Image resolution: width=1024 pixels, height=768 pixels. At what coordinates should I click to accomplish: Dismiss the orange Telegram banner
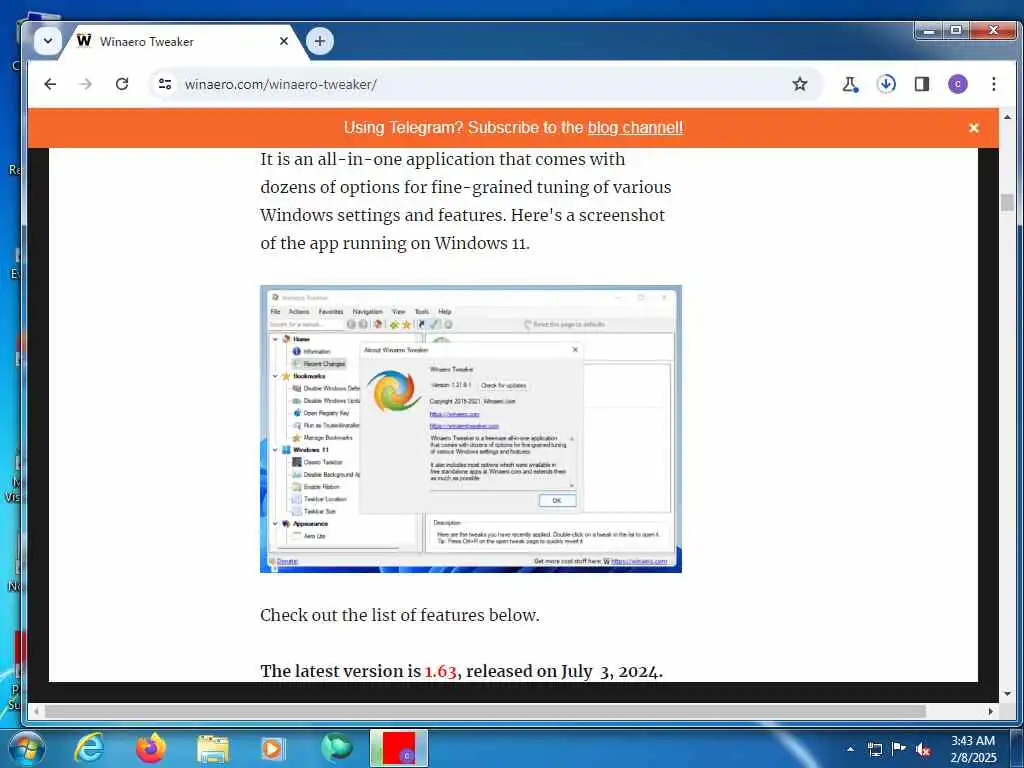click(973, 128)
